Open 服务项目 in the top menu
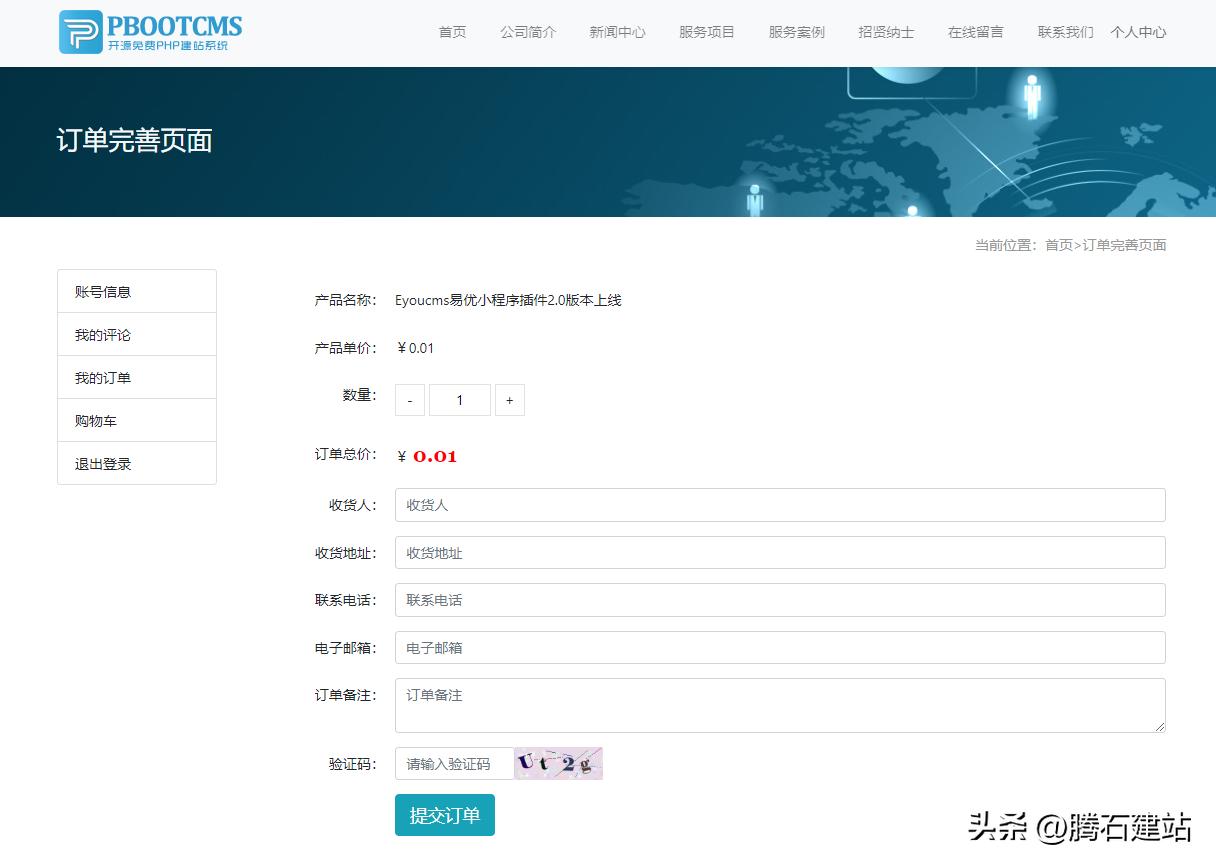The height and width of the screenshot is (867, 1216). click(x=707, y=32)
